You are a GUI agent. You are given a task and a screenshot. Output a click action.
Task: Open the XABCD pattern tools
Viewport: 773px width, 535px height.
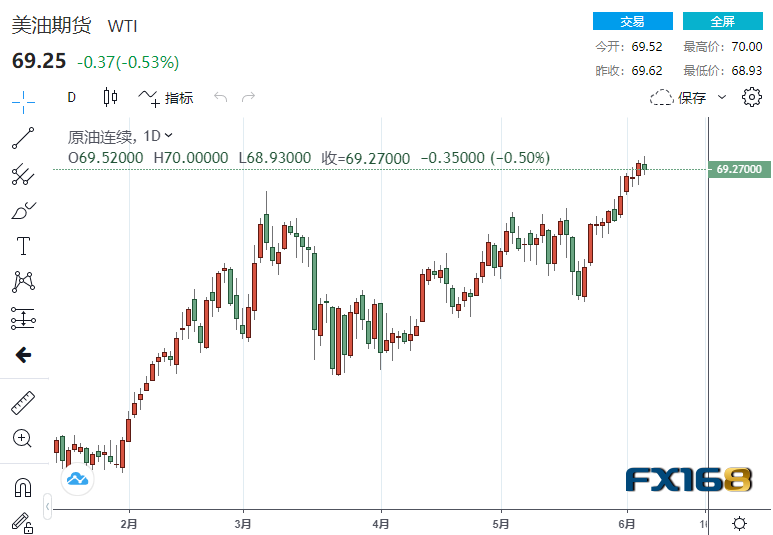pos(22,282)
